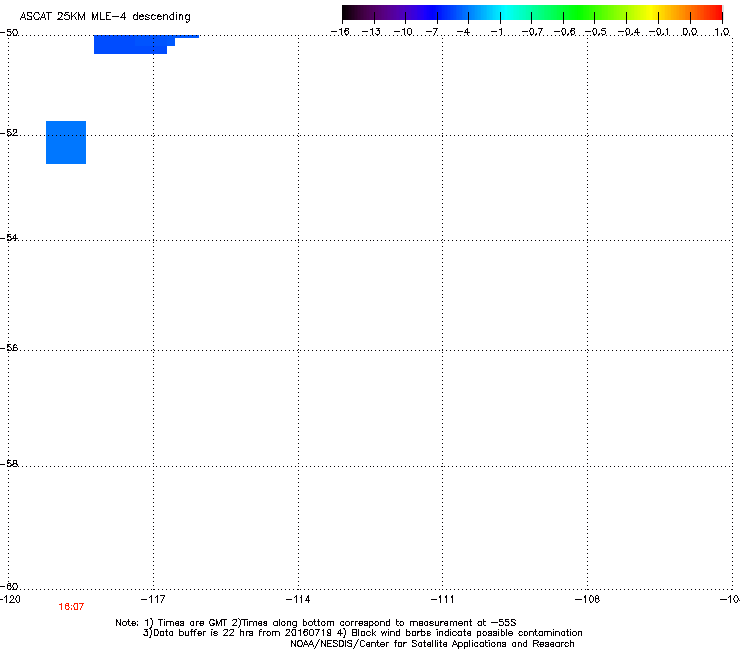
Task: Click the -108 longitude axis label
Action: click(x=588, y=599)
